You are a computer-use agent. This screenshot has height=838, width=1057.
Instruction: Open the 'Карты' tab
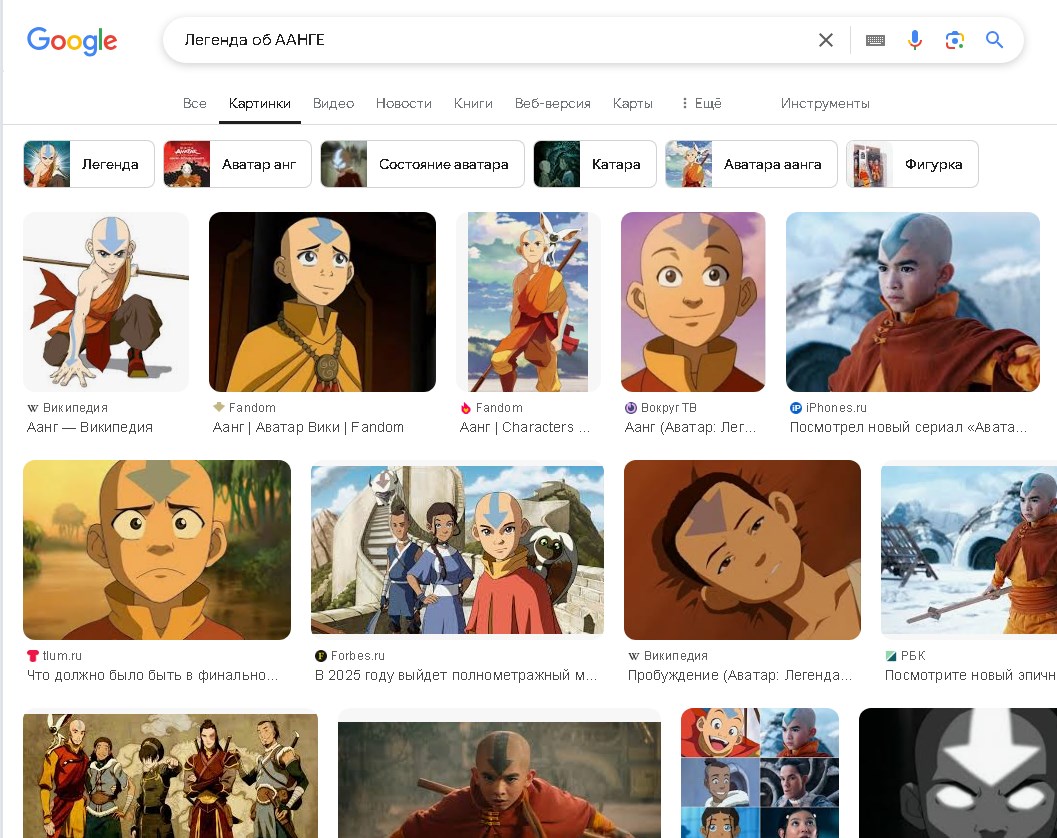(632, 103)
